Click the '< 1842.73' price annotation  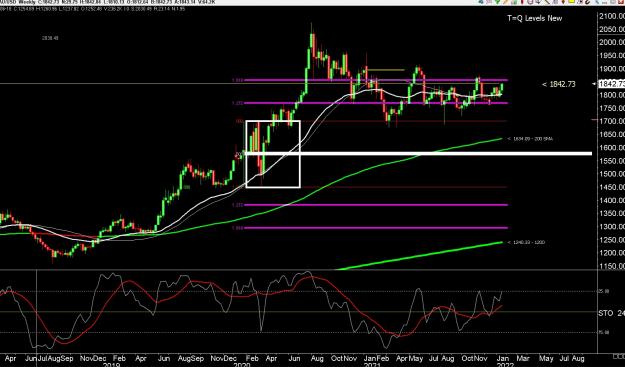(x=558, y=84)
